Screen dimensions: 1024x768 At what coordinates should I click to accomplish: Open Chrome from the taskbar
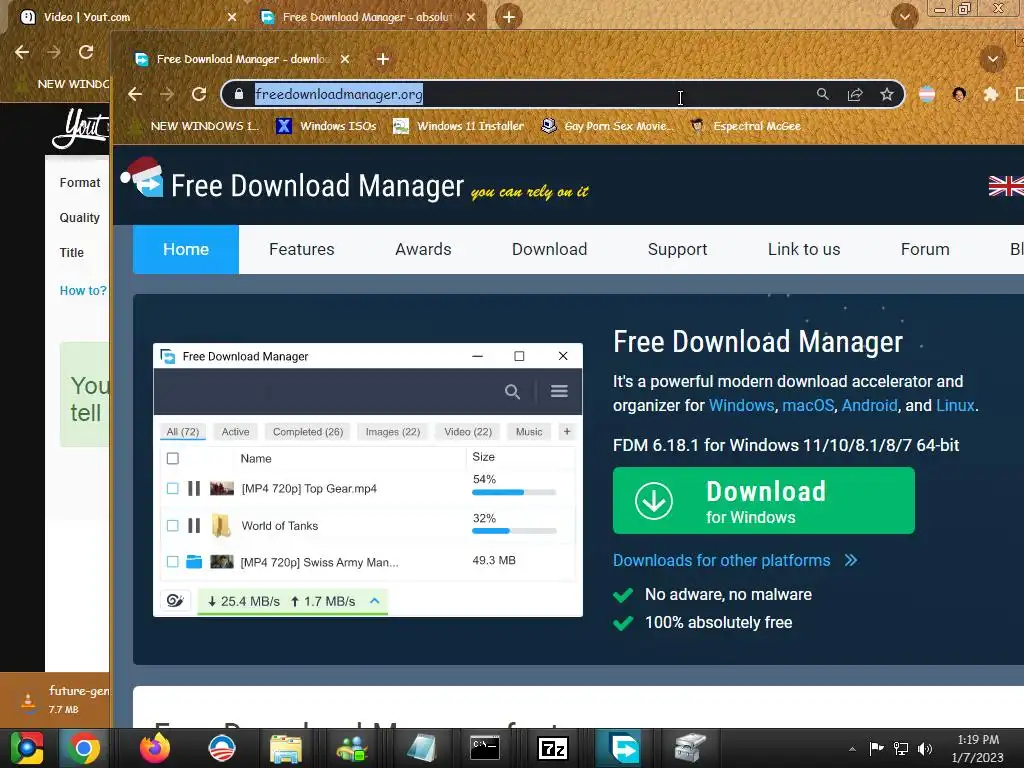click(84, 748)
